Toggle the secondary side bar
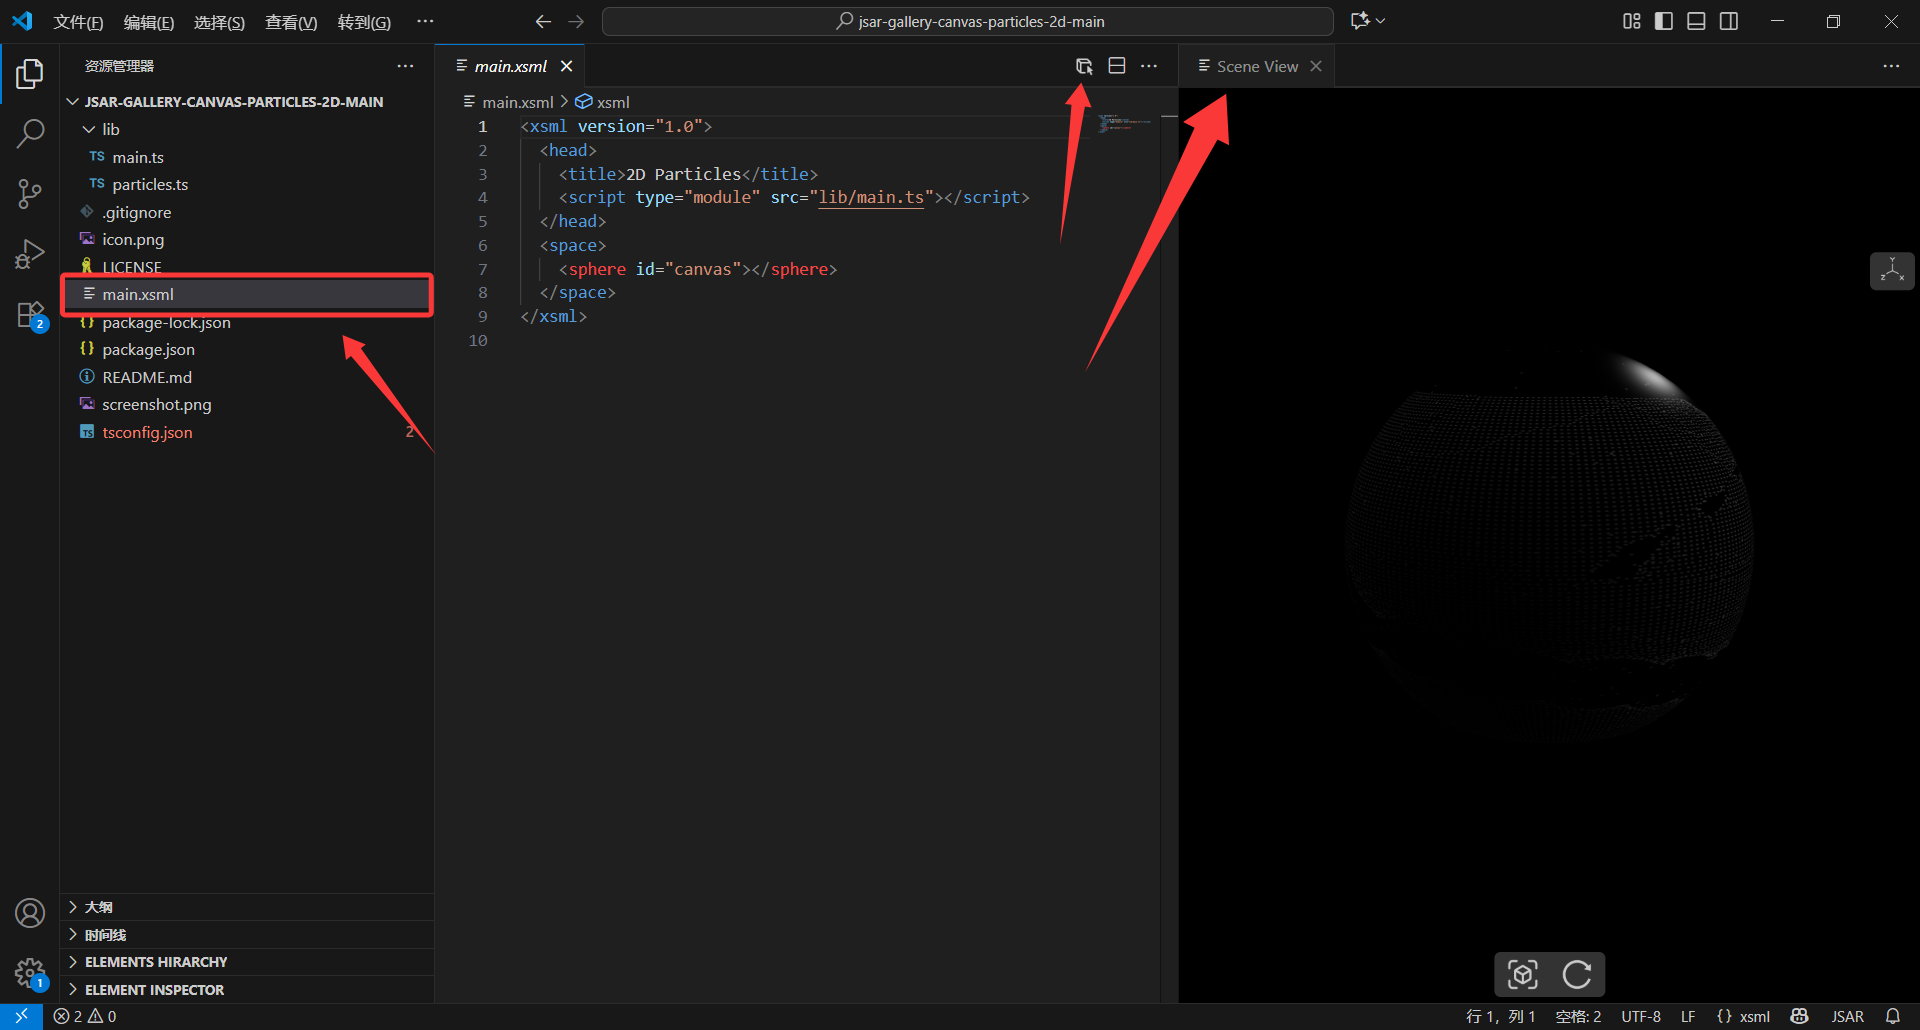The width and height of the screenshot is (1920, 1030). pos(1729,21)
